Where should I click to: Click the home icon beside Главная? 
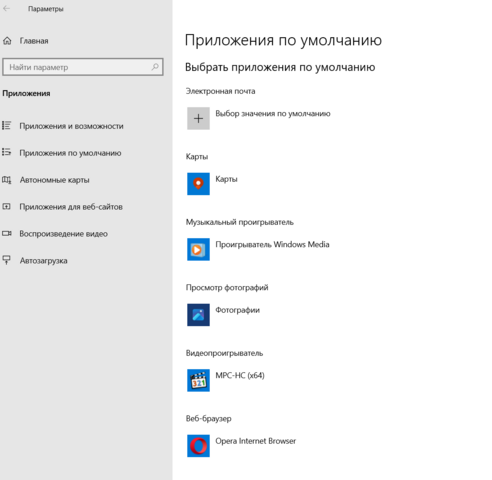tap(7, 41)
